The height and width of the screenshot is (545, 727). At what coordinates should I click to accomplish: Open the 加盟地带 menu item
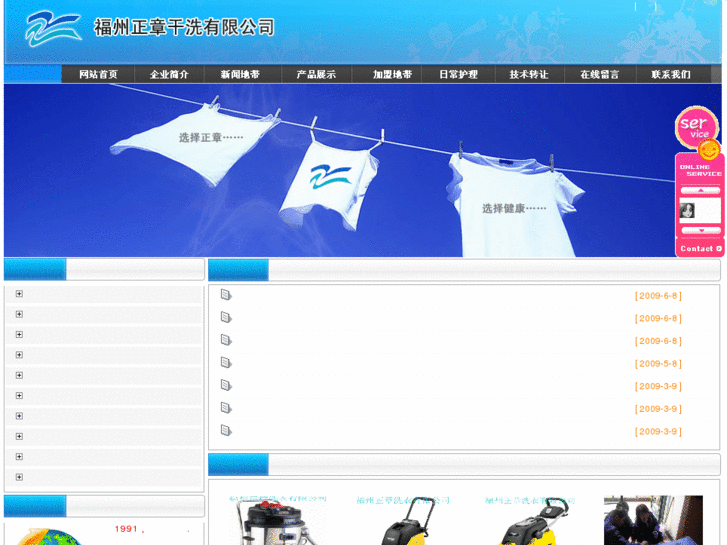click(392, 74)
